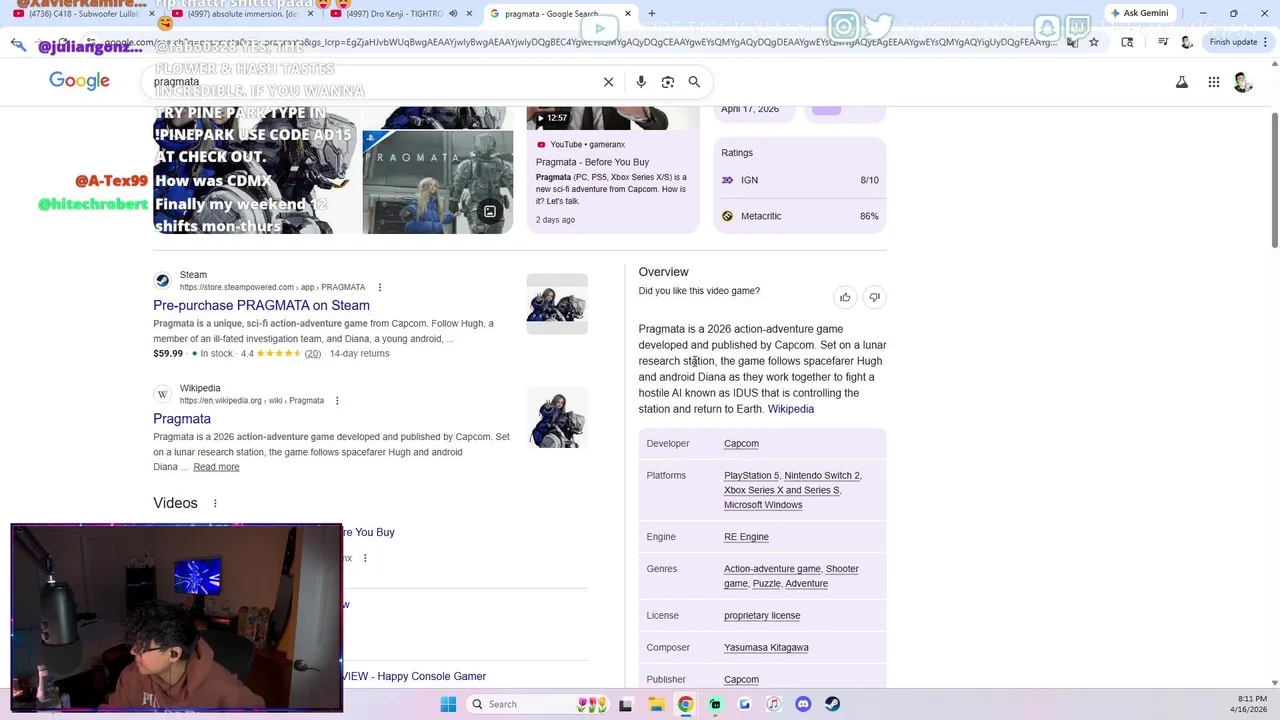Open the Google account avatar
This screenshot has height=720, width=1280.
tap(1243, 82)
